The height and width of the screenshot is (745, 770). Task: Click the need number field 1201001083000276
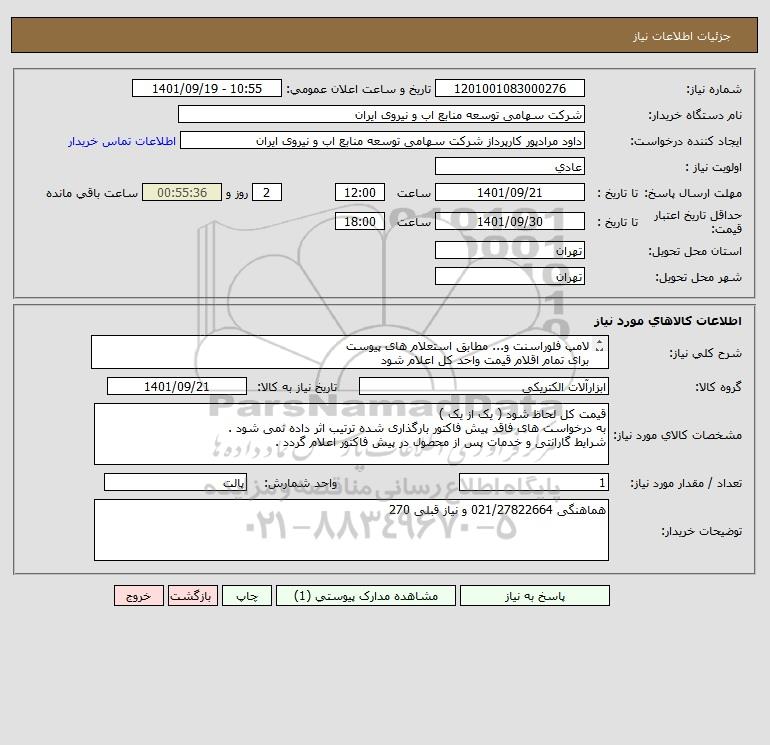pyautogui.click(x=510, y=88)
